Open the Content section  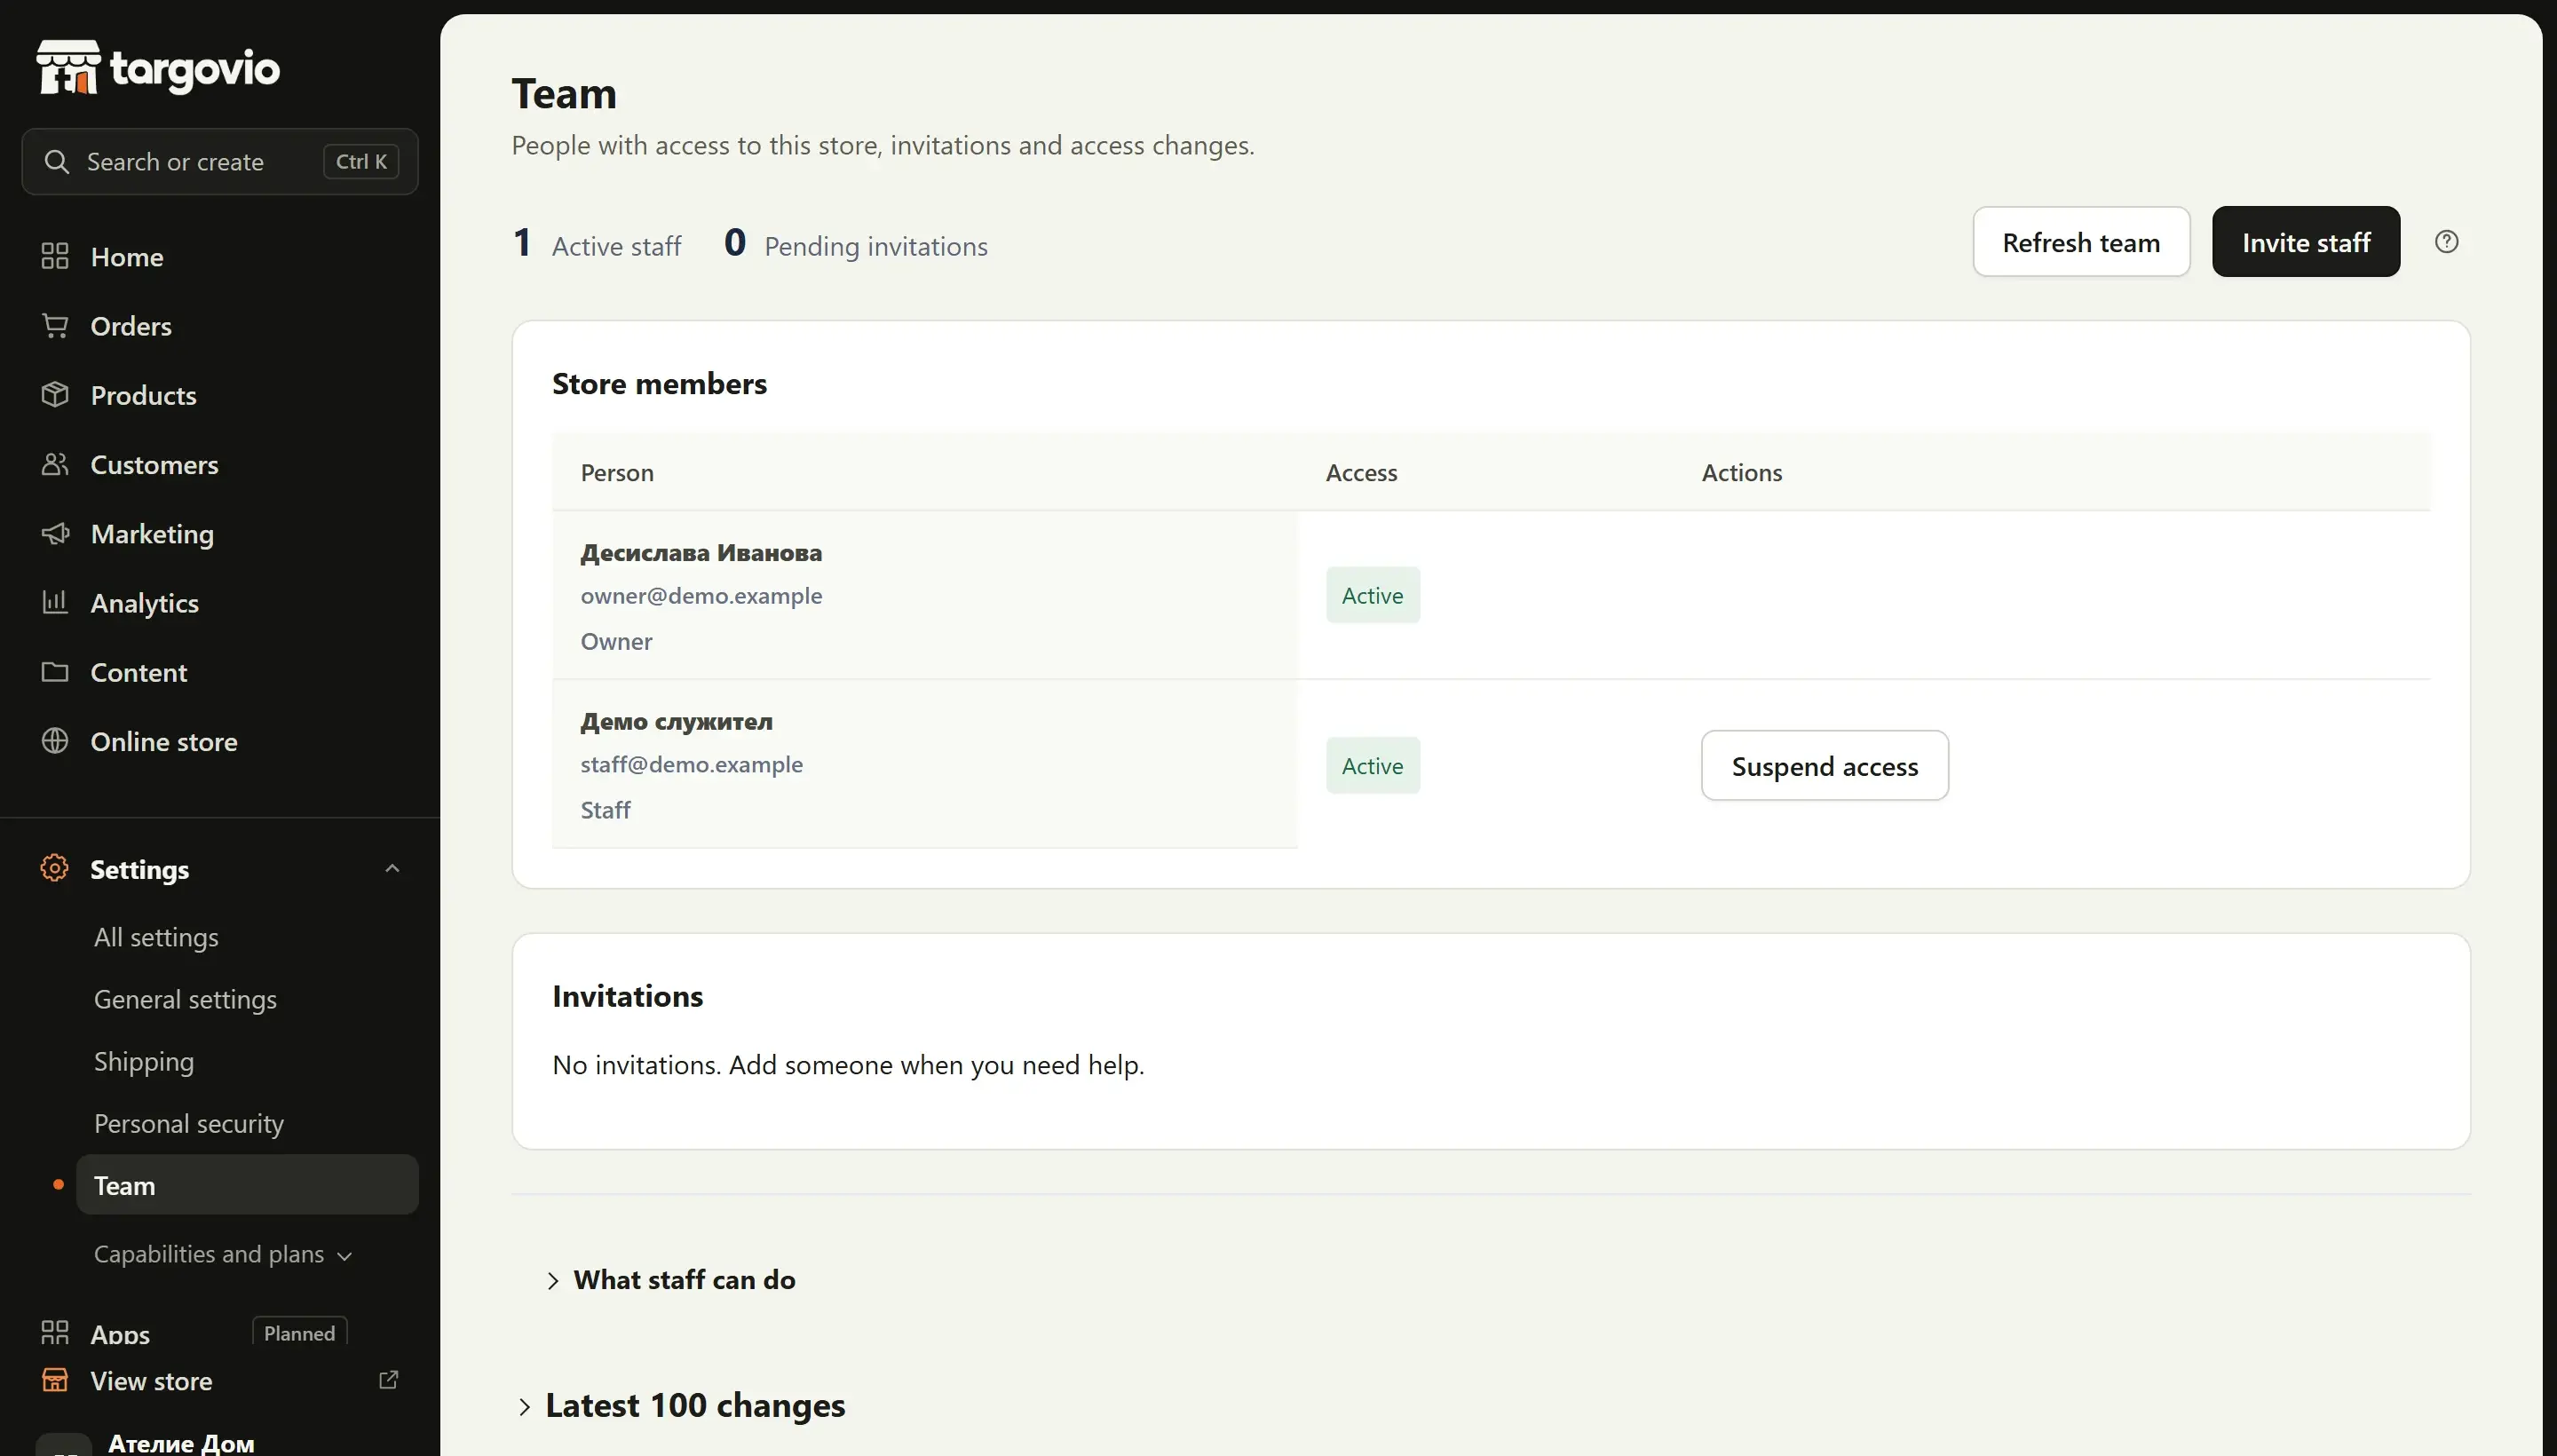(138, 672)
